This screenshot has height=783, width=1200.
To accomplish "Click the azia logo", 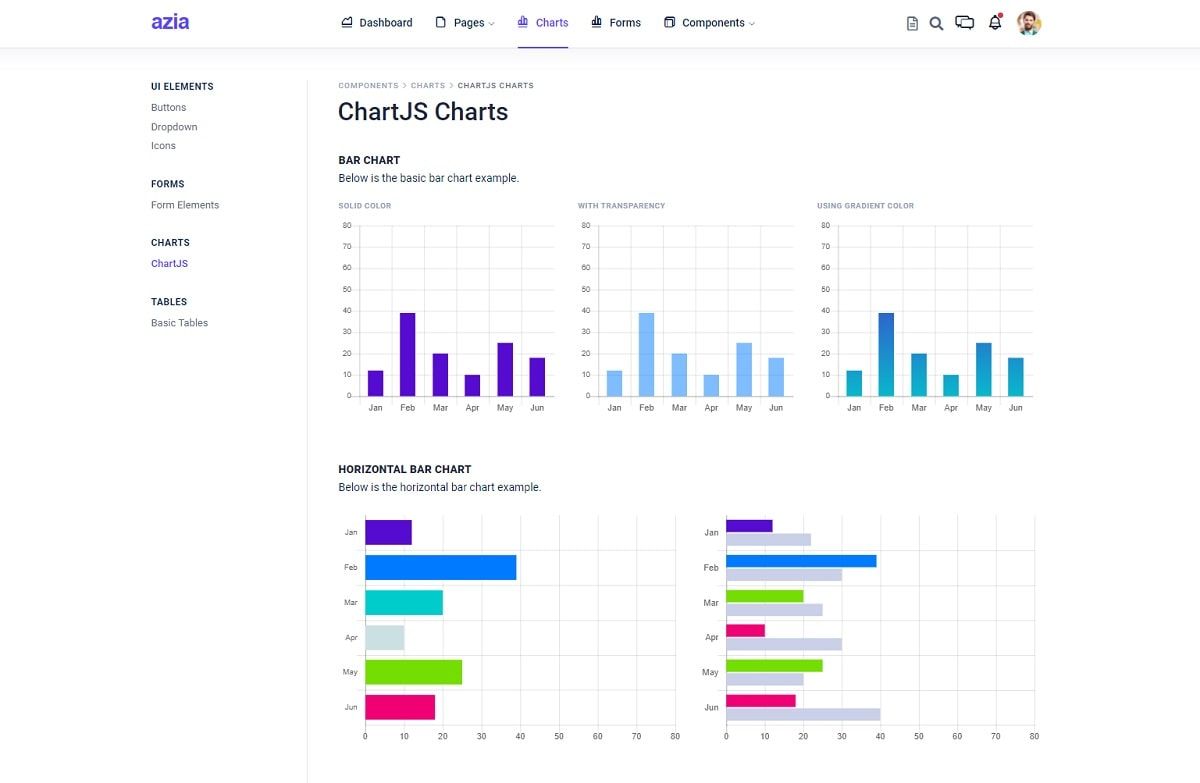I will click(x=170, y=21).
